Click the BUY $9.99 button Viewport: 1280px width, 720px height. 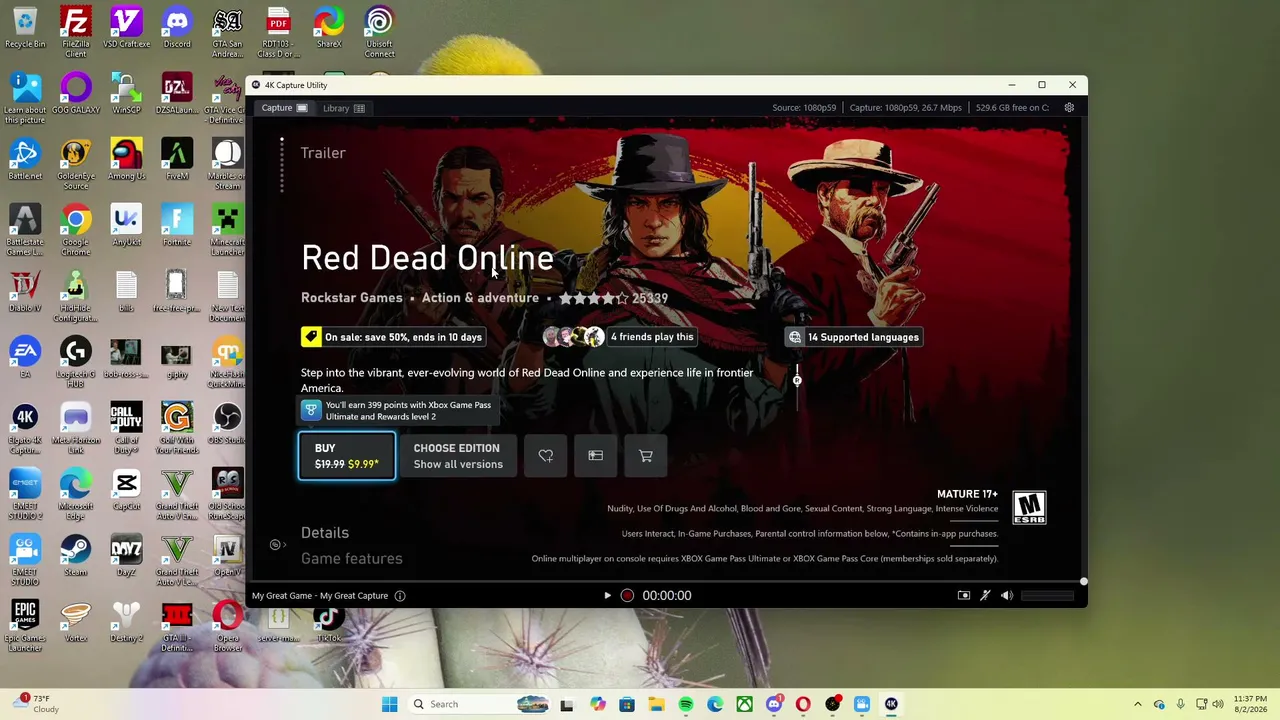point(347,456)
